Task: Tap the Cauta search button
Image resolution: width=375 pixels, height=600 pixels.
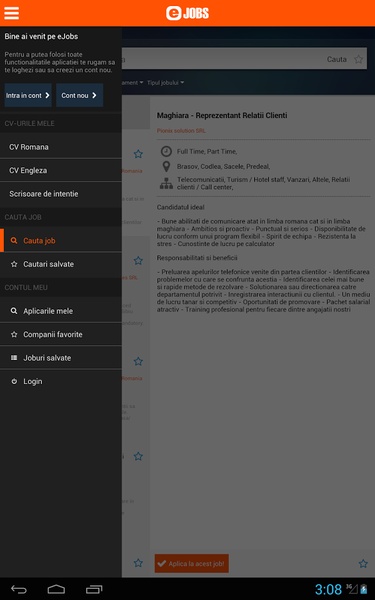Action: tap(336, 59)
